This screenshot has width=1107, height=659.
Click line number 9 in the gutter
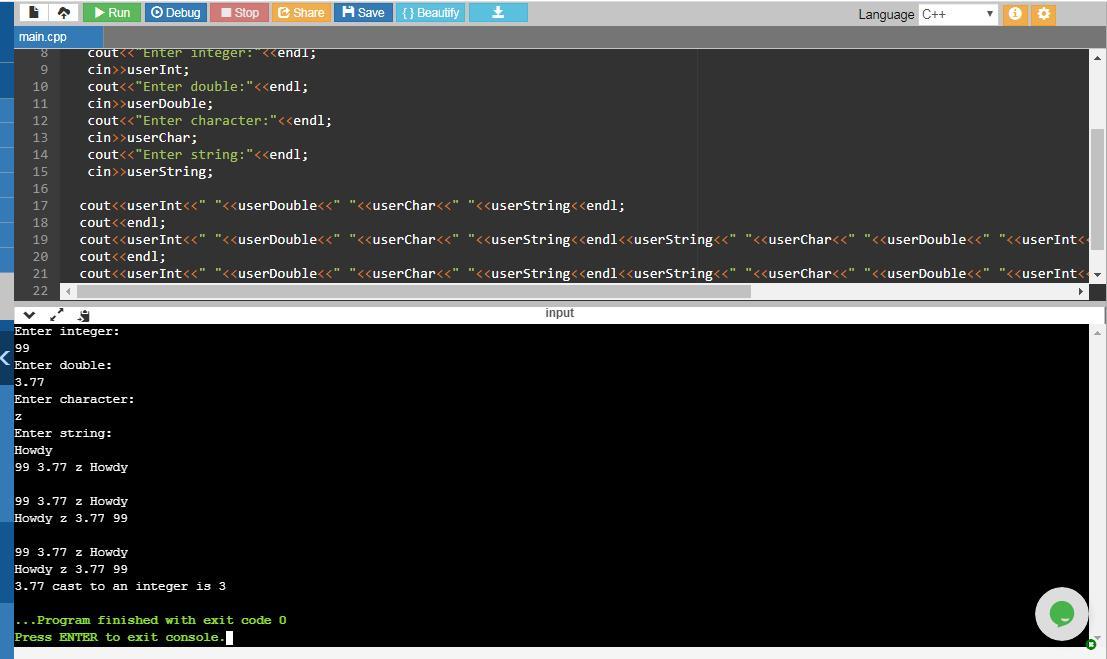click(44, 70)
